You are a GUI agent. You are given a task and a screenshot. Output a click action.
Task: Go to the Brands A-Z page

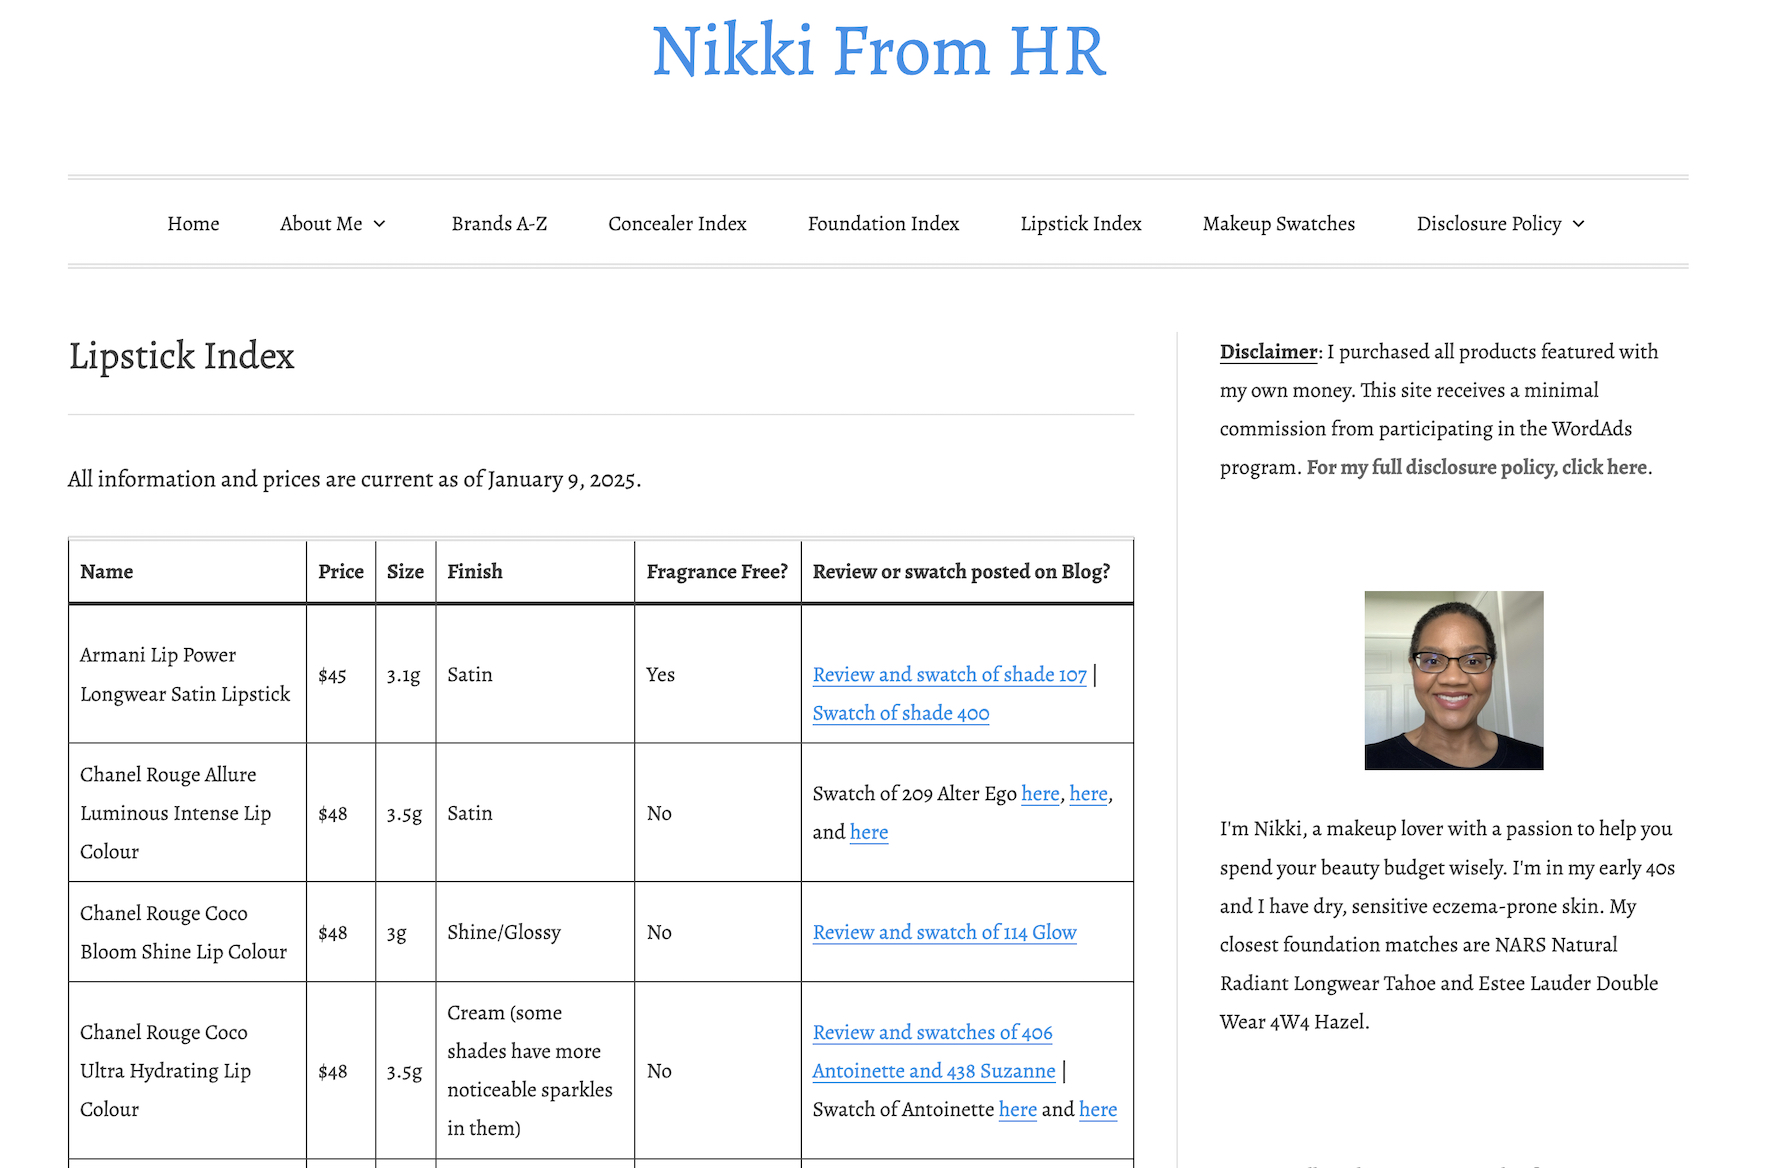click(499, 224)
